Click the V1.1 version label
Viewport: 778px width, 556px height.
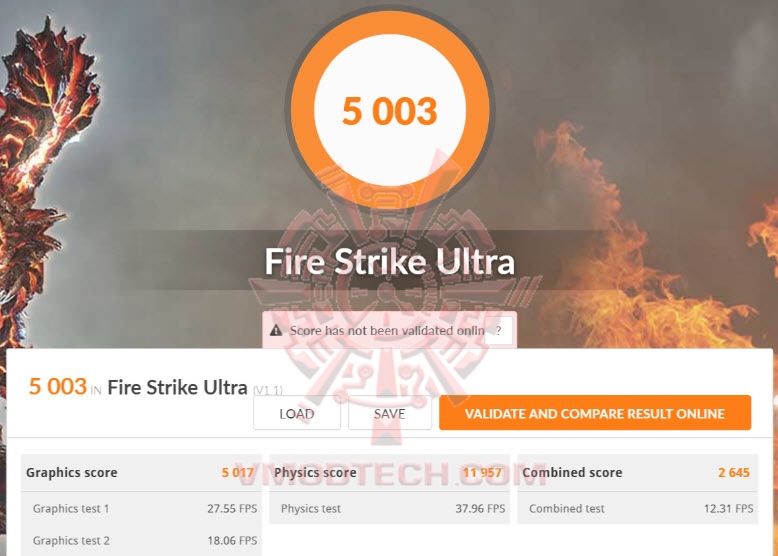[x=268, y=390]
